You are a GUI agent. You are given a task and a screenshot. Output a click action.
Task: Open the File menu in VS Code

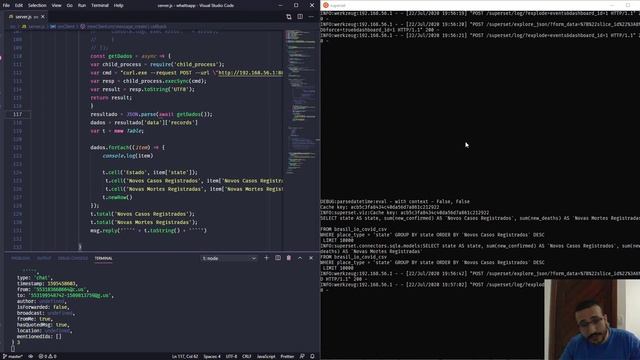coord(6,5)
